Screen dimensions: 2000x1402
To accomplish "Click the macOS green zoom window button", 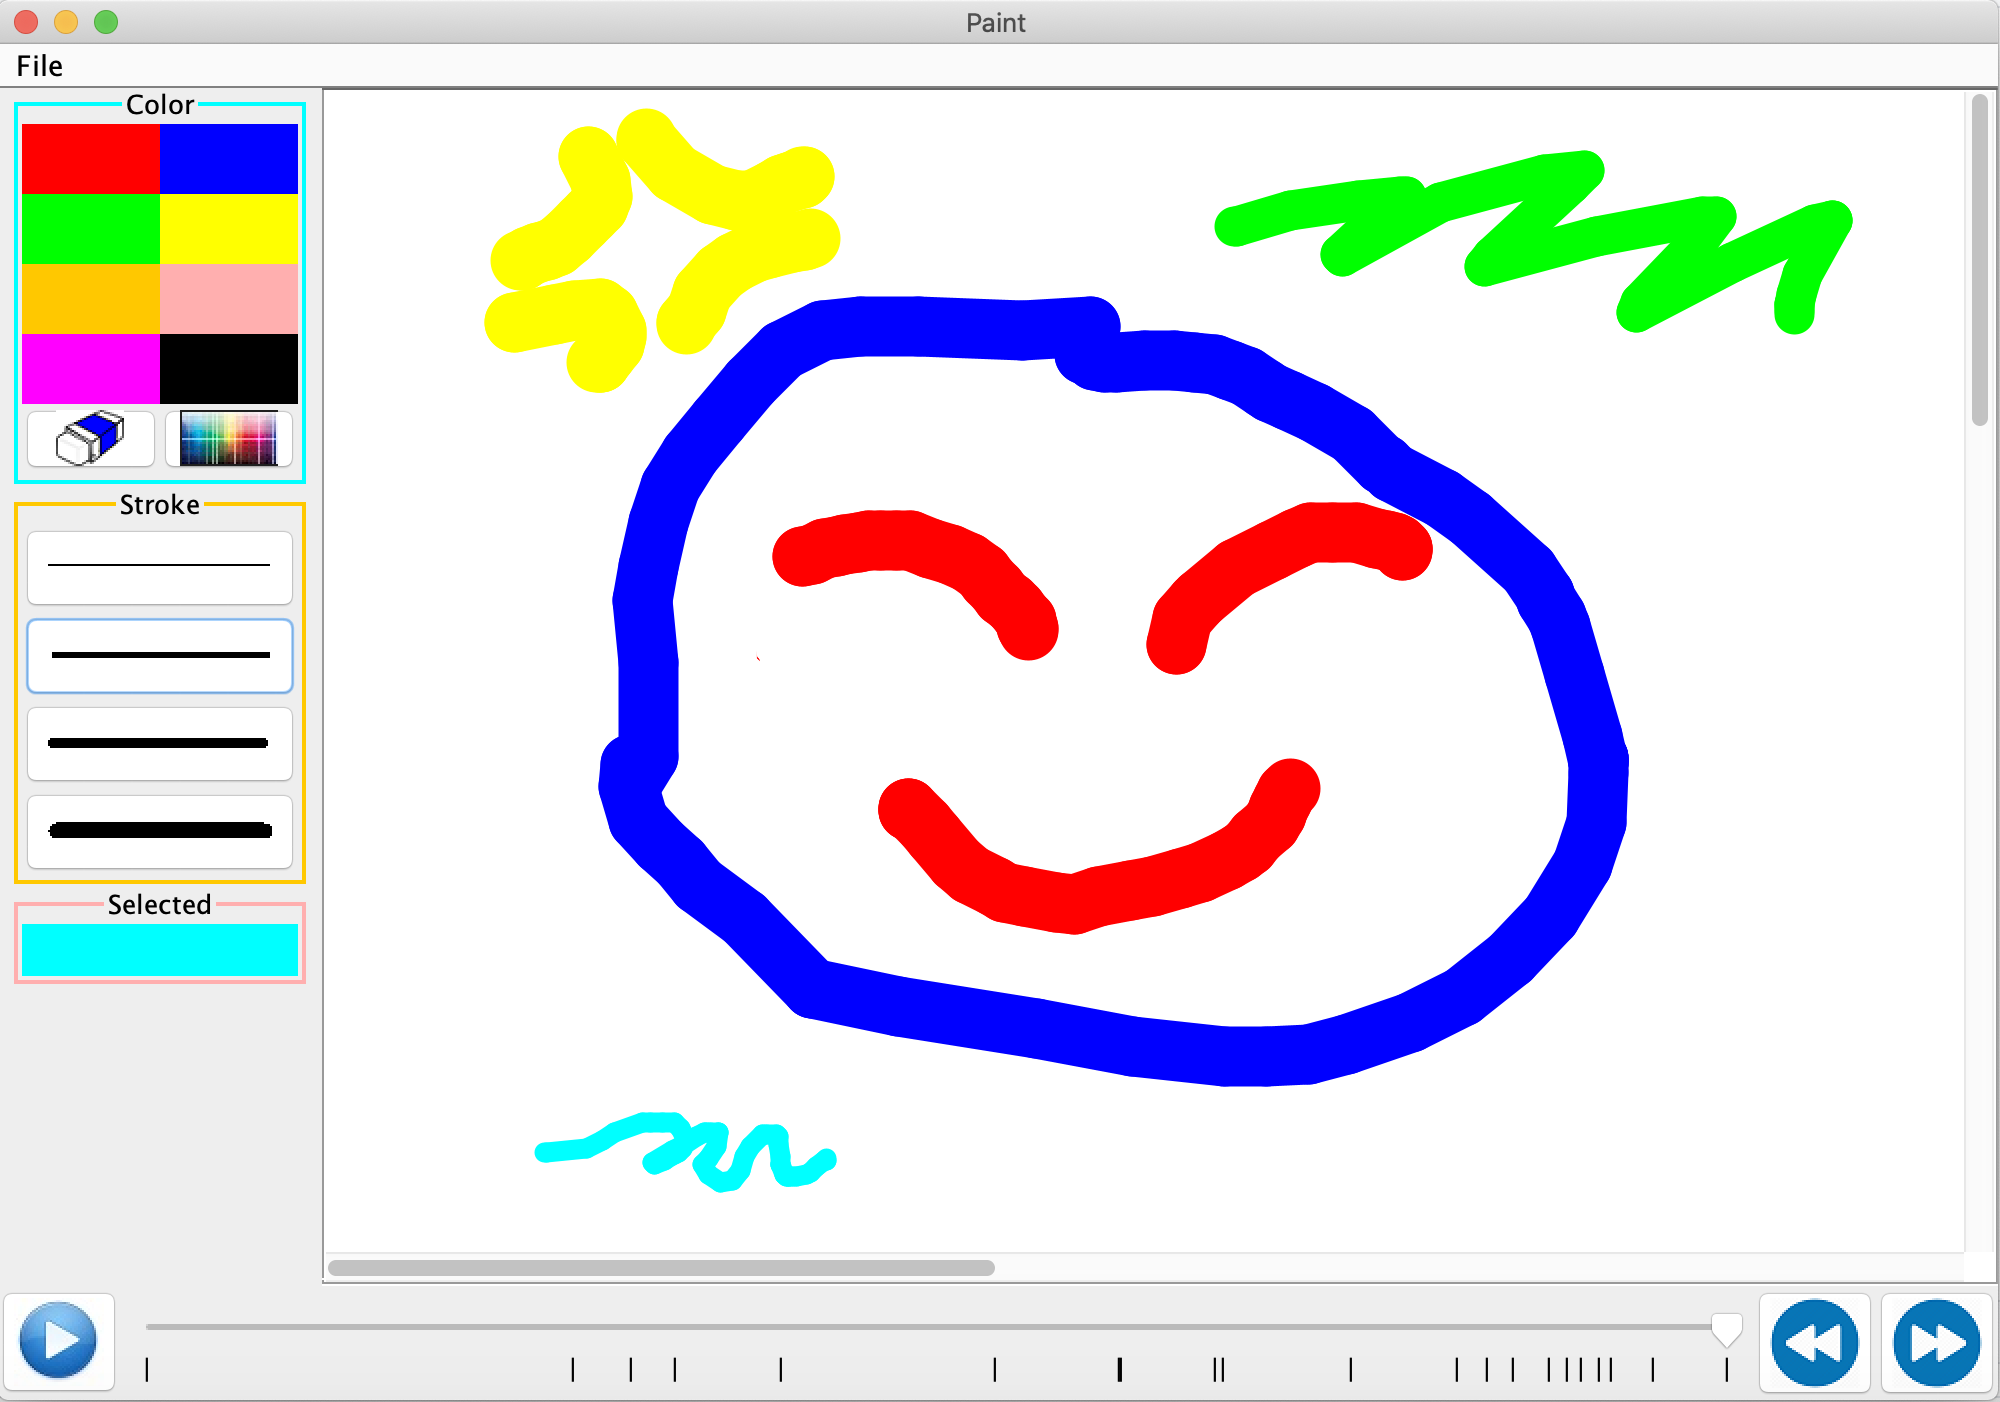I will [x=106, y=22].
